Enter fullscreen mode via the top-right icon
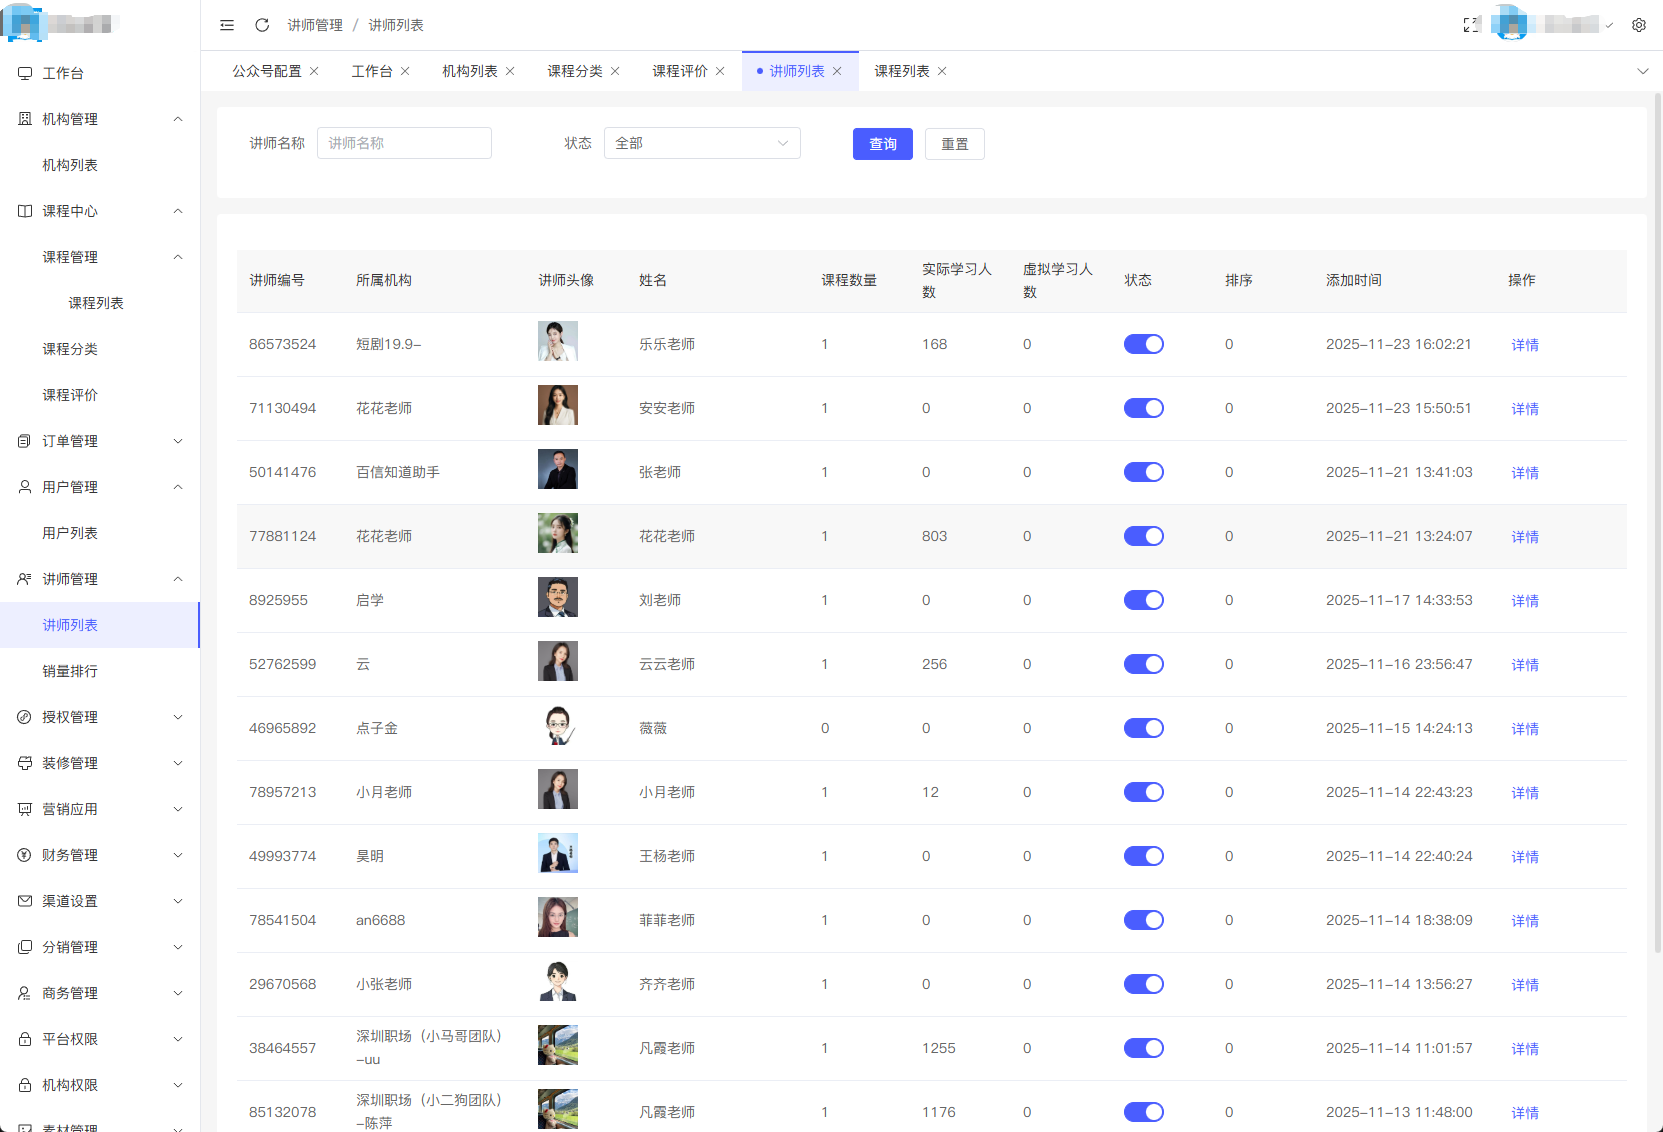 (1471, 25)
